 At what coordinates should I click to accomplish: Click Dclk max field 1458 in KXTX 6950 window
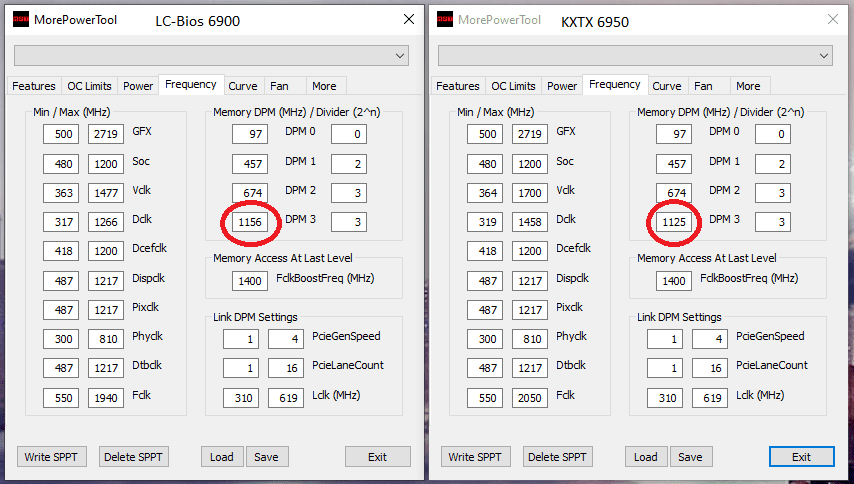click(x=530, y=222)
